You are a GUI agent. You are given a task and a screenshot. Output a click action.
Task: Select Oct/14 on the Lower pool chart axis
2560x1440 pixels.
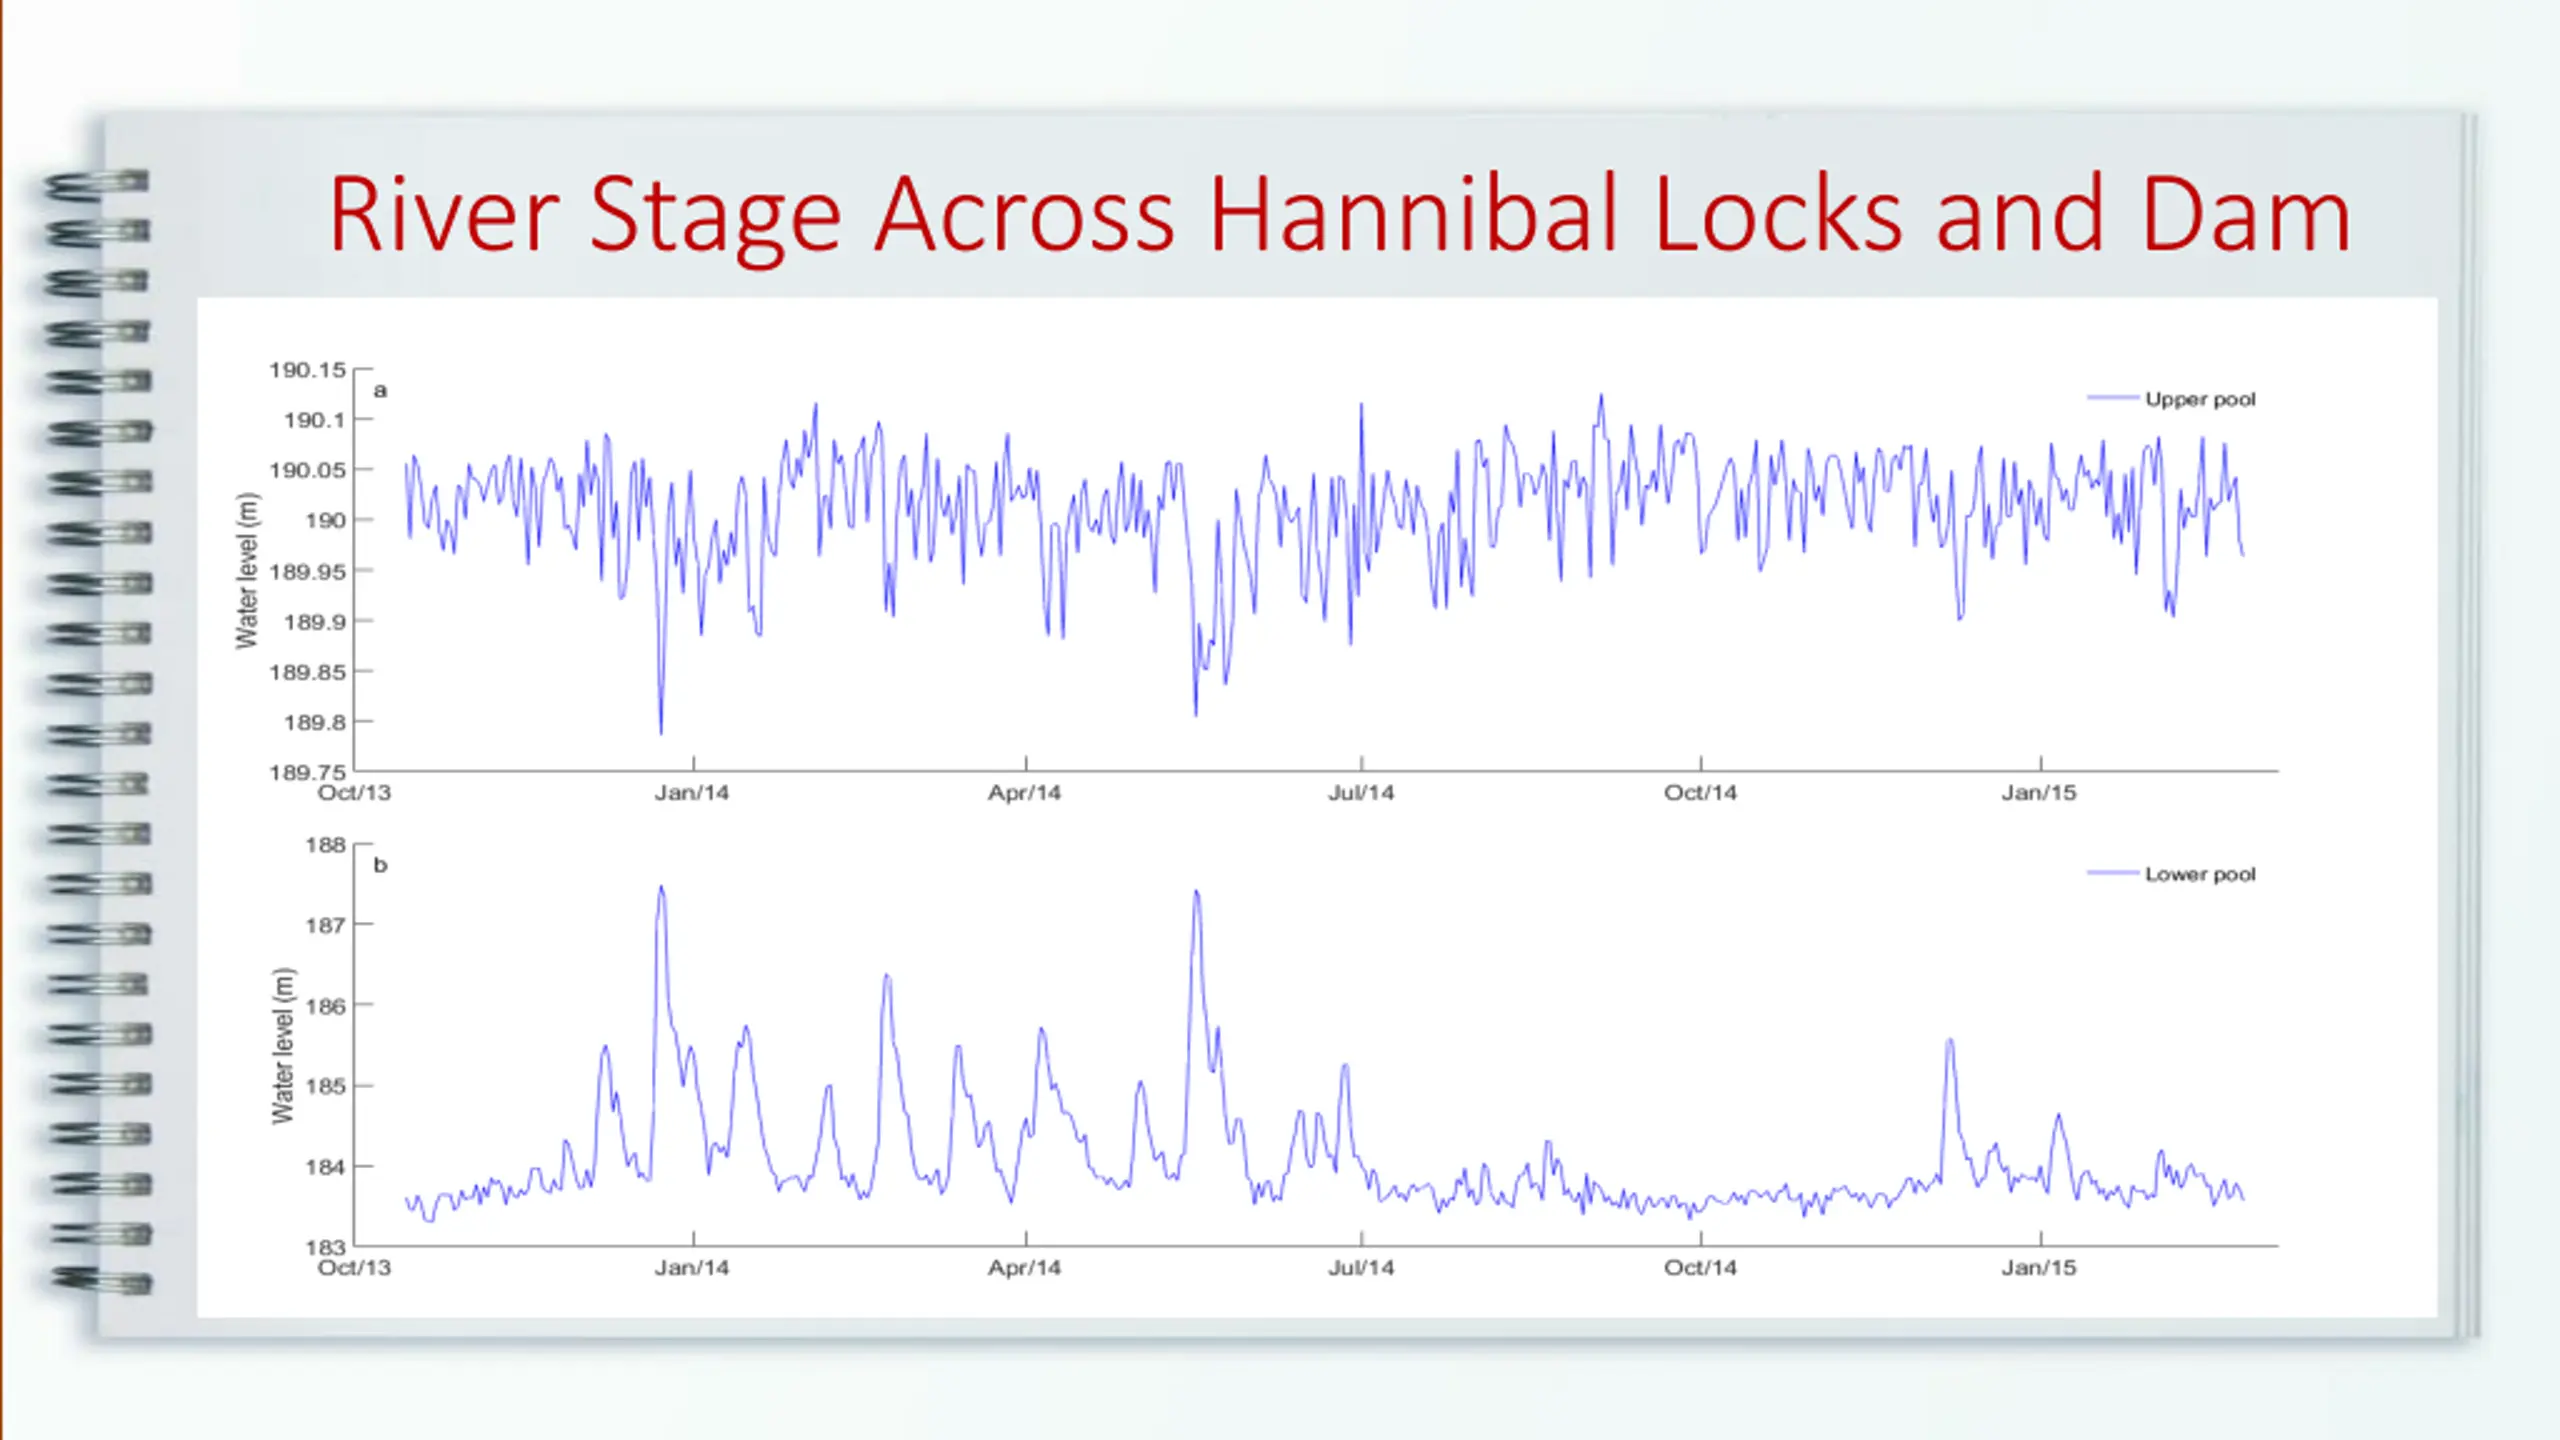(1700, 1268)
